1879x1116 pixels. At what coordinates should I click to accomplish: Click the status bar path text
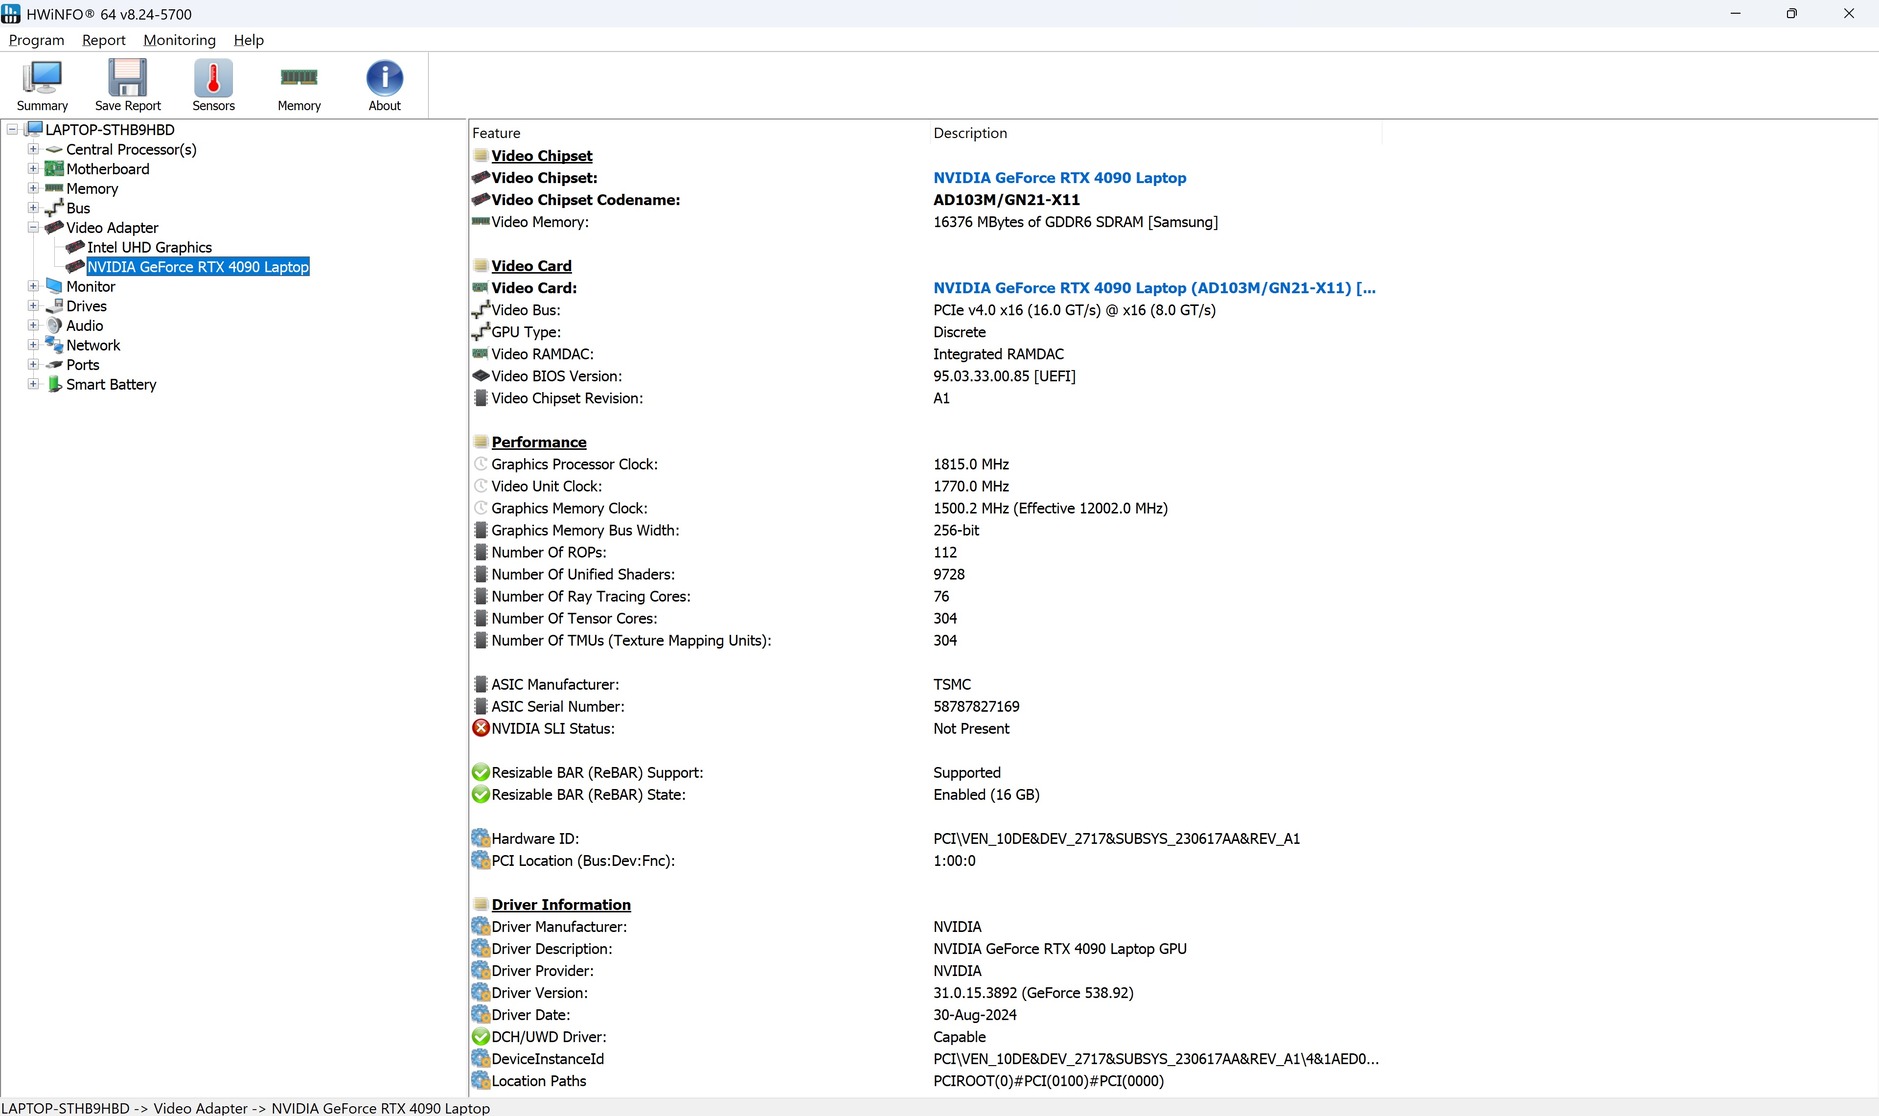click(246, 1108)
